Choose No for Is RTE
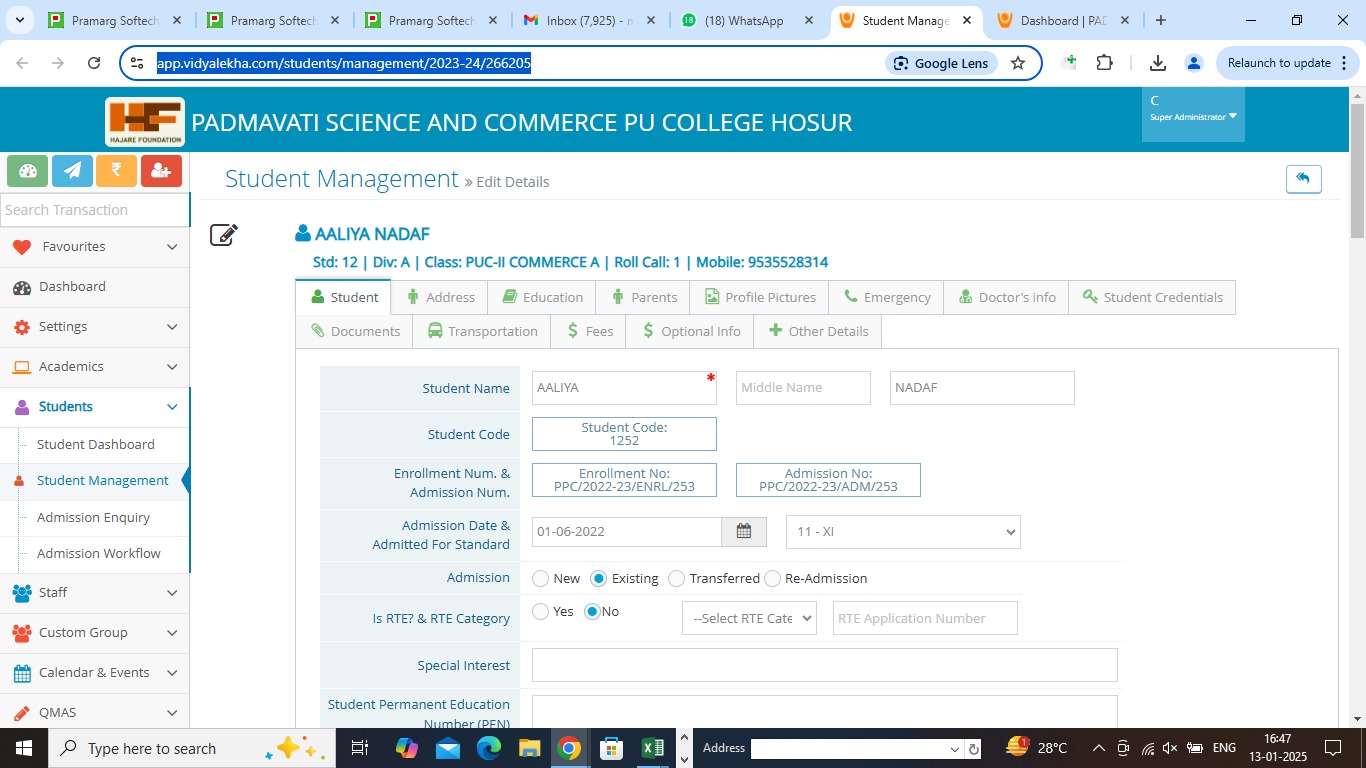1366x768 pixels. coord(592,611)
